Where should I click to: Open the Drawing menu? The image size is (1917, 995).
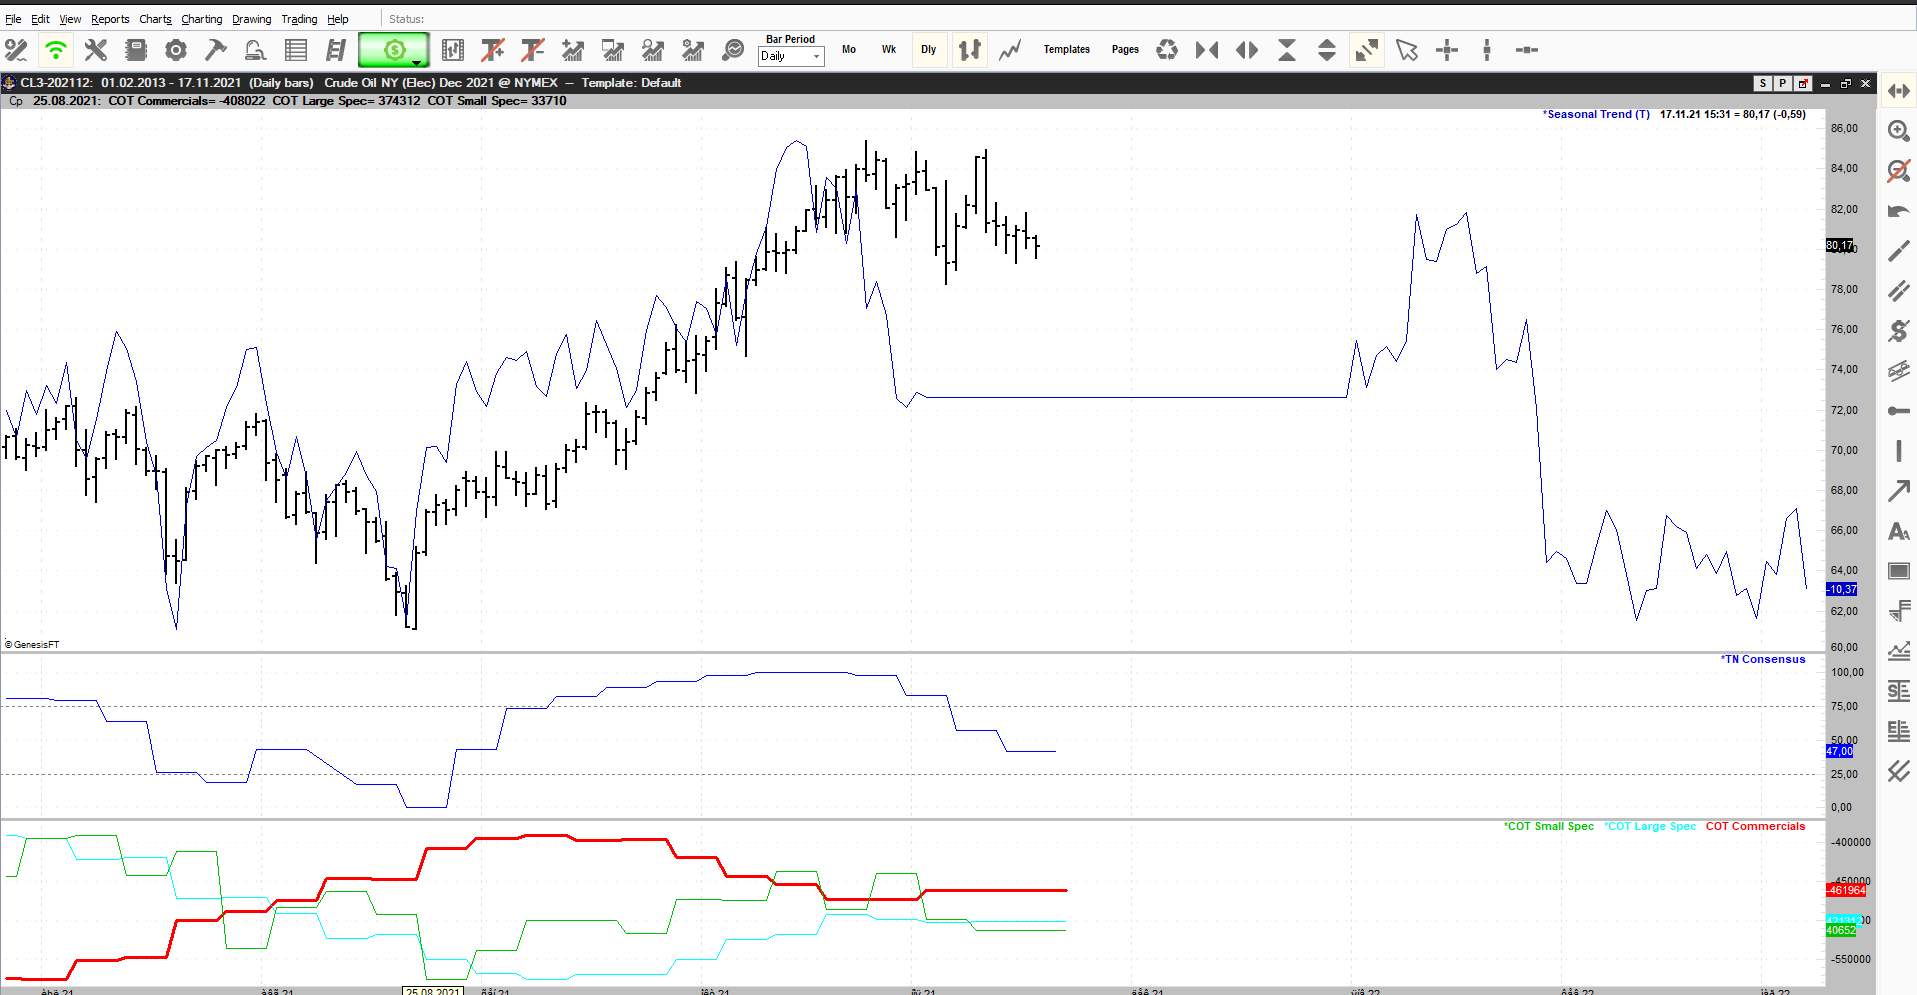(x=251, y=19)
